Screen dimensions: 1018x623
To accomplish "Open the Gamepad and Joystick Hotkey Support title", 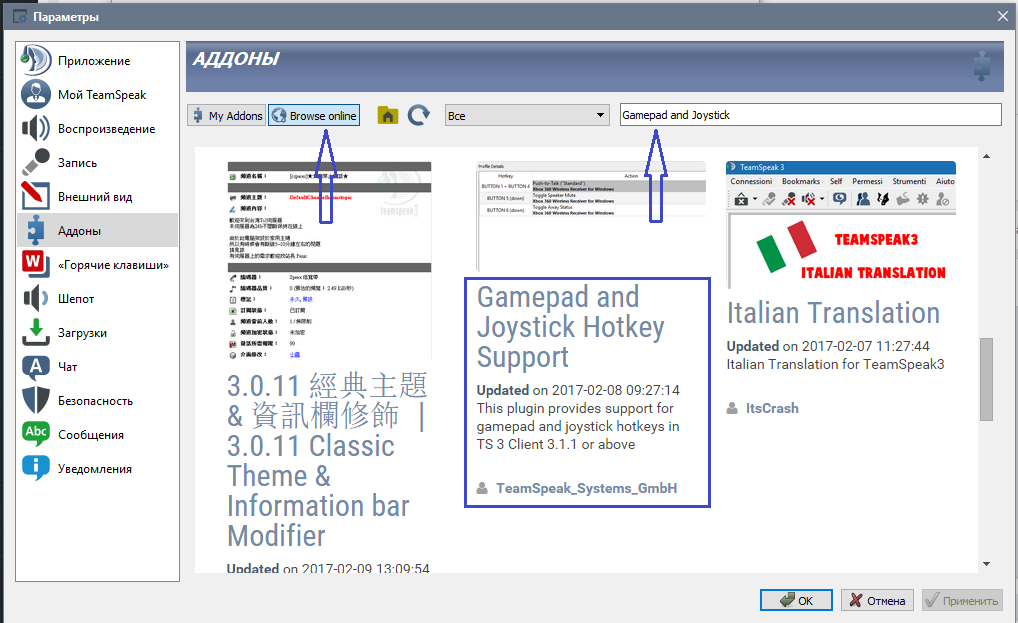I will coord(571,326).
